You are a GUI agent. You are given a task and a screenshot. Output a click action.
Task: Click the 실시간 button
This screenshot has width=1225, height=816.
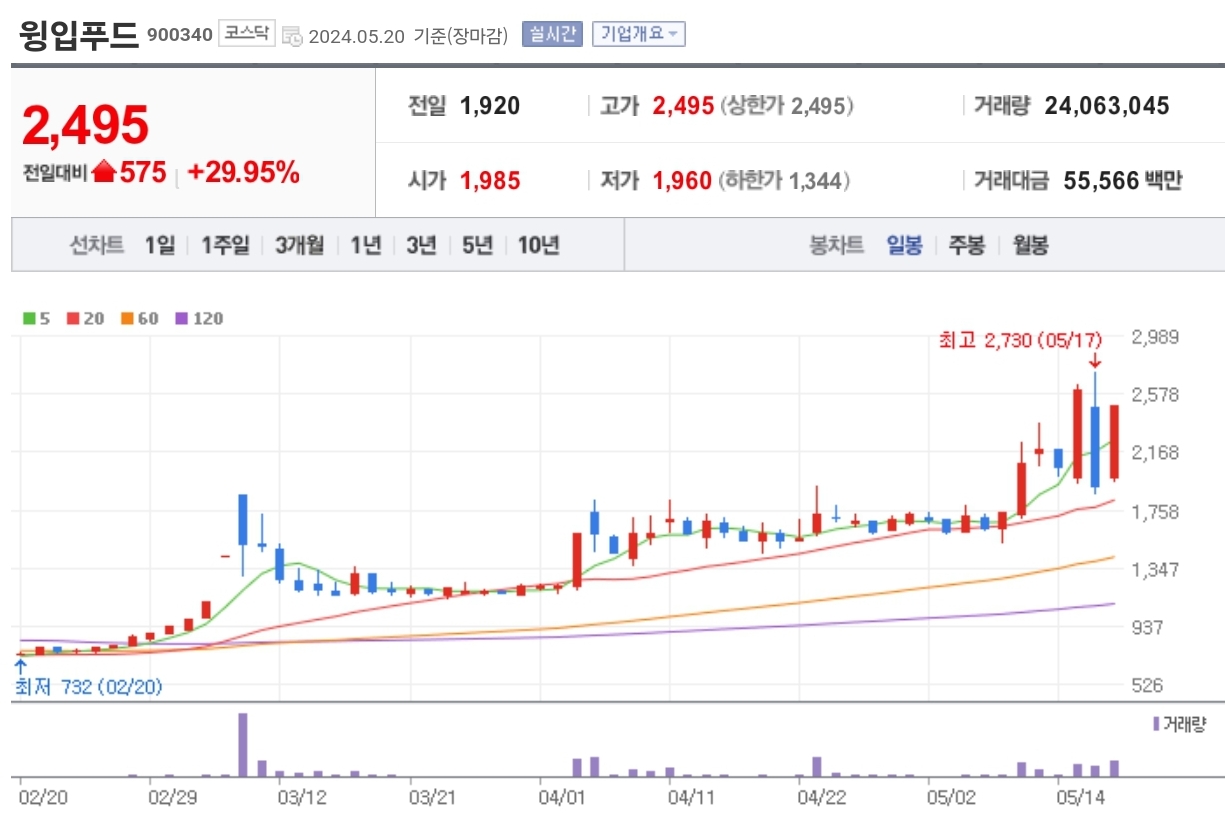click(x=552, y=34)
